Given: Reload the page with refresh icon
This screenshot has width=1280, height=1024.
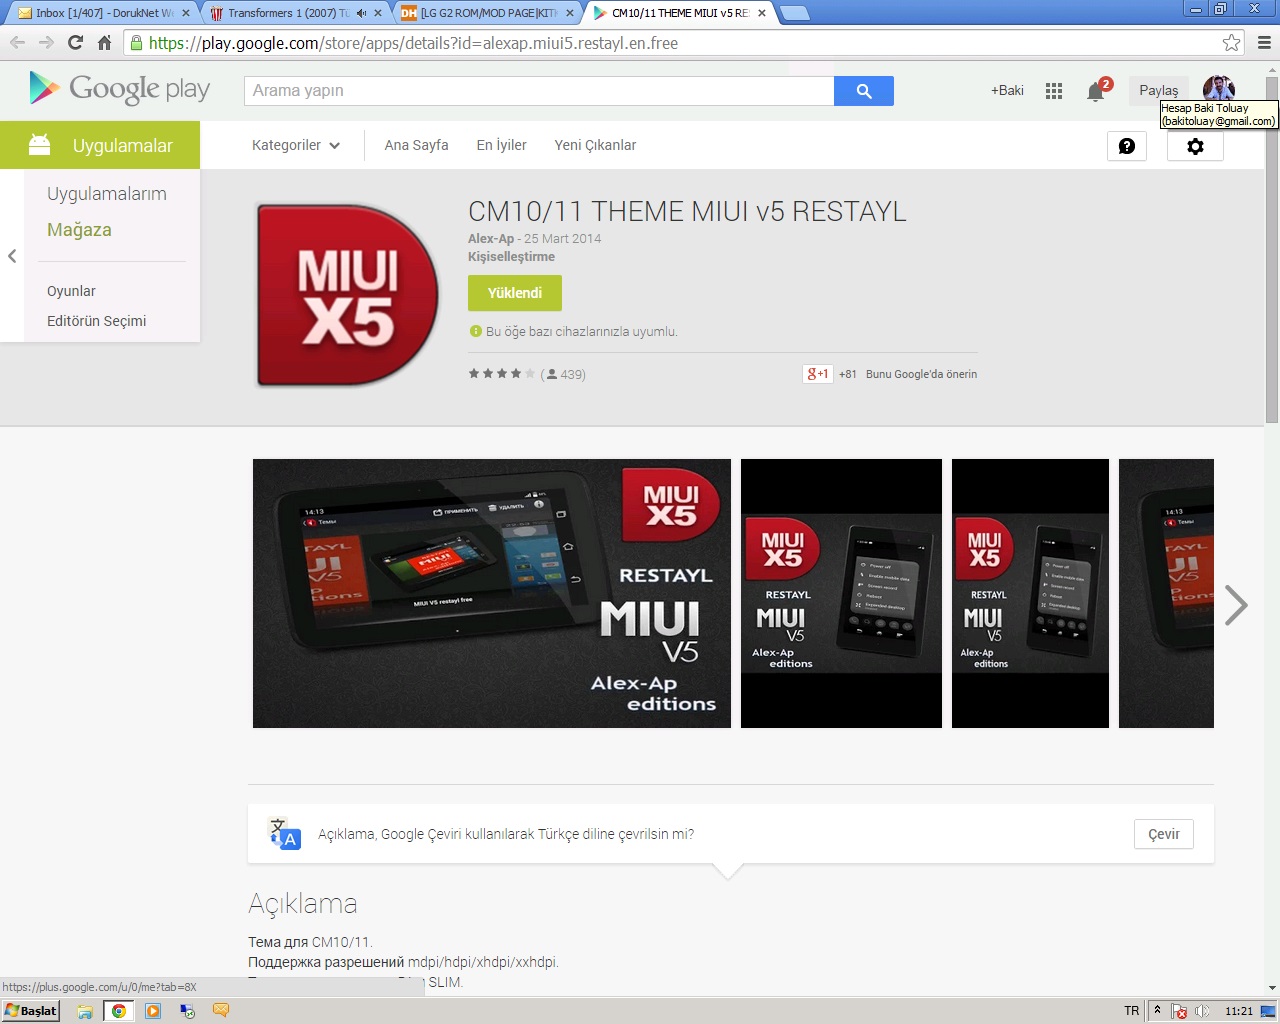Looking at the screenshot, I should coord(75,43).
